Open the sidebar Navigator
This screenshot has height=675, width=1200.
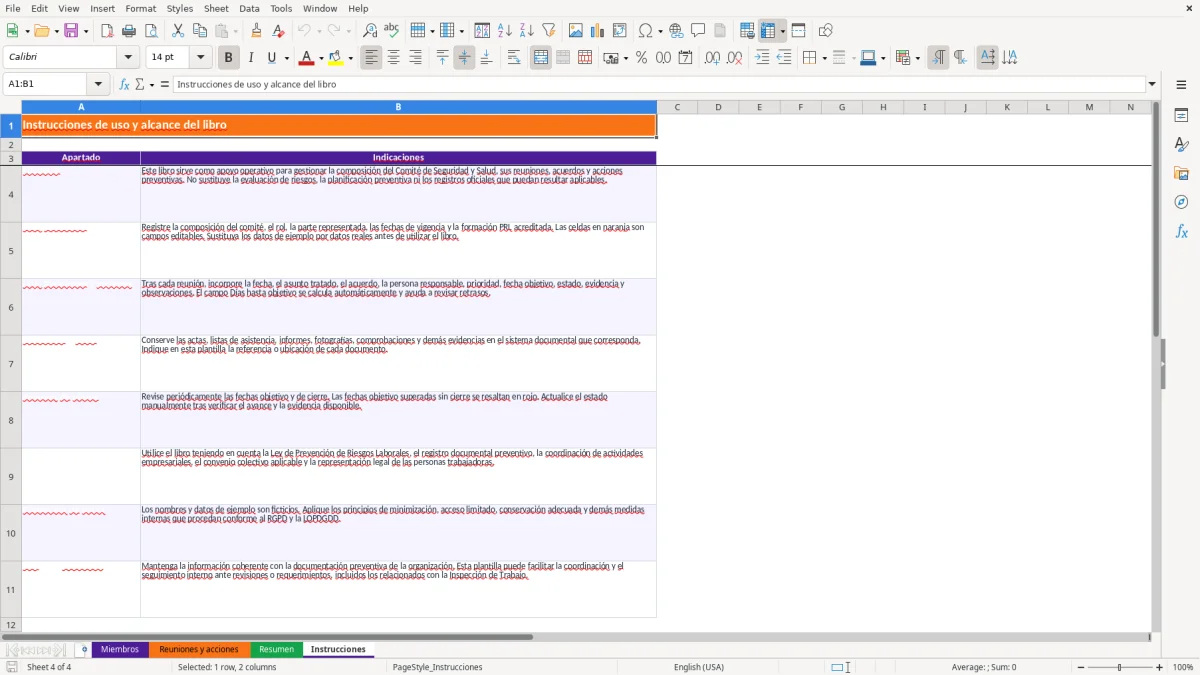point(1181,203)
